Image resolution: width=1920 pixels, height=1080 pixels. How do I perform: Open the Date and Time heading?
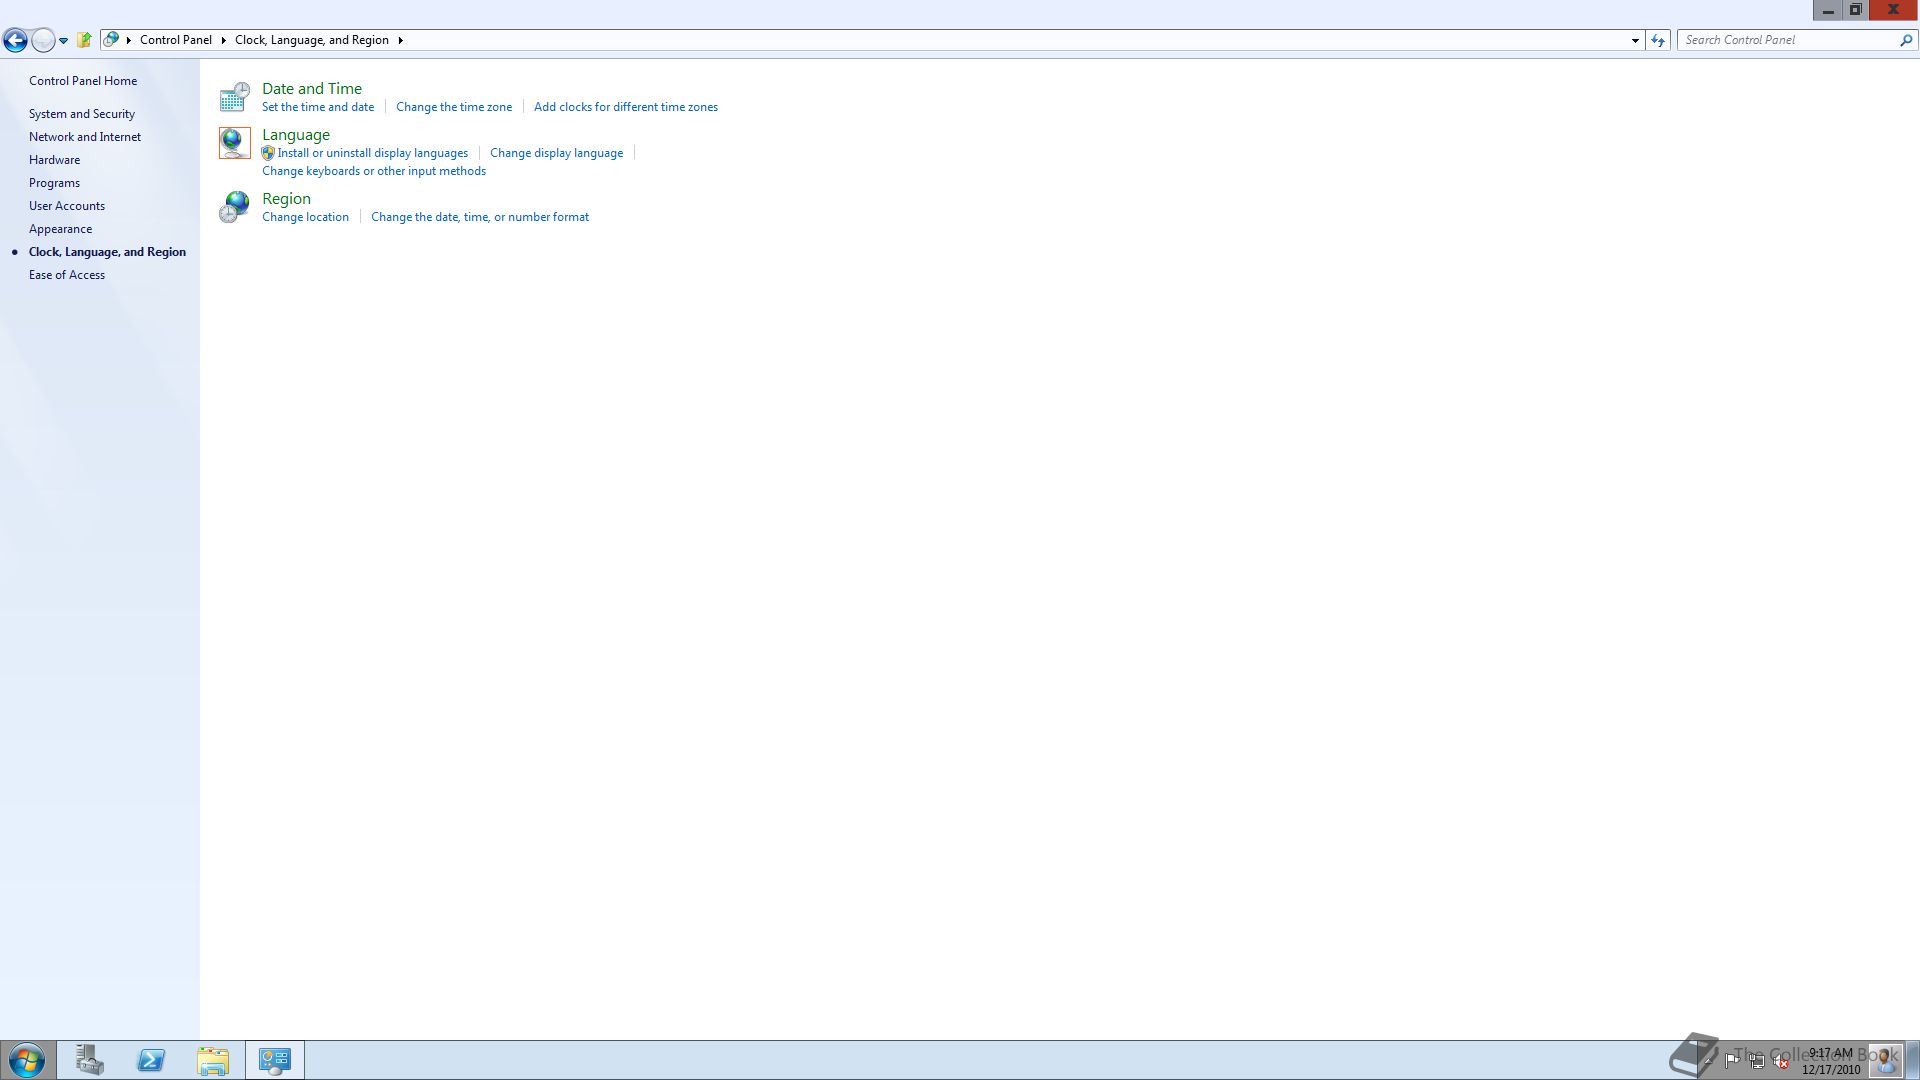click(312, 88)
